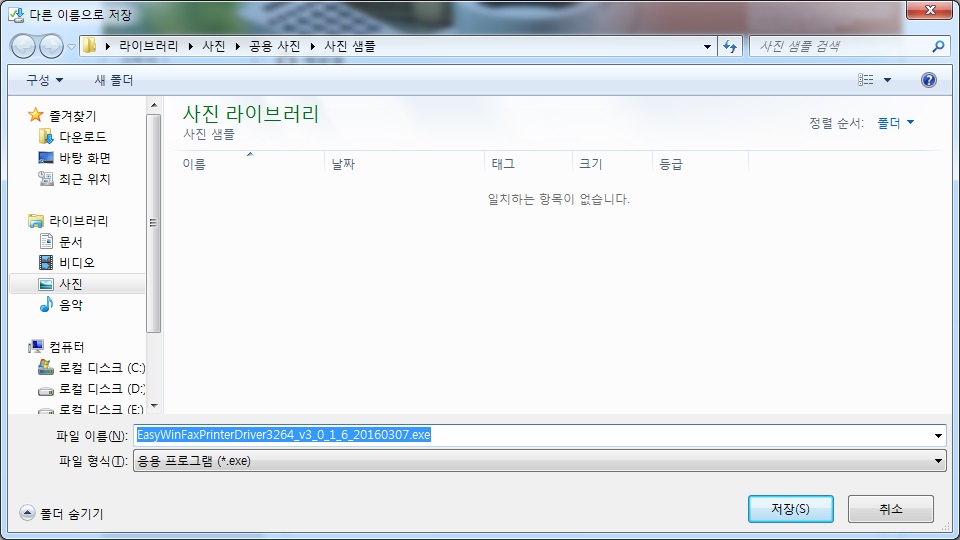Click the refresh button next to address bar
Image resolution: width=960 pixels, height=540 pixels.
(x=730, y=46)
